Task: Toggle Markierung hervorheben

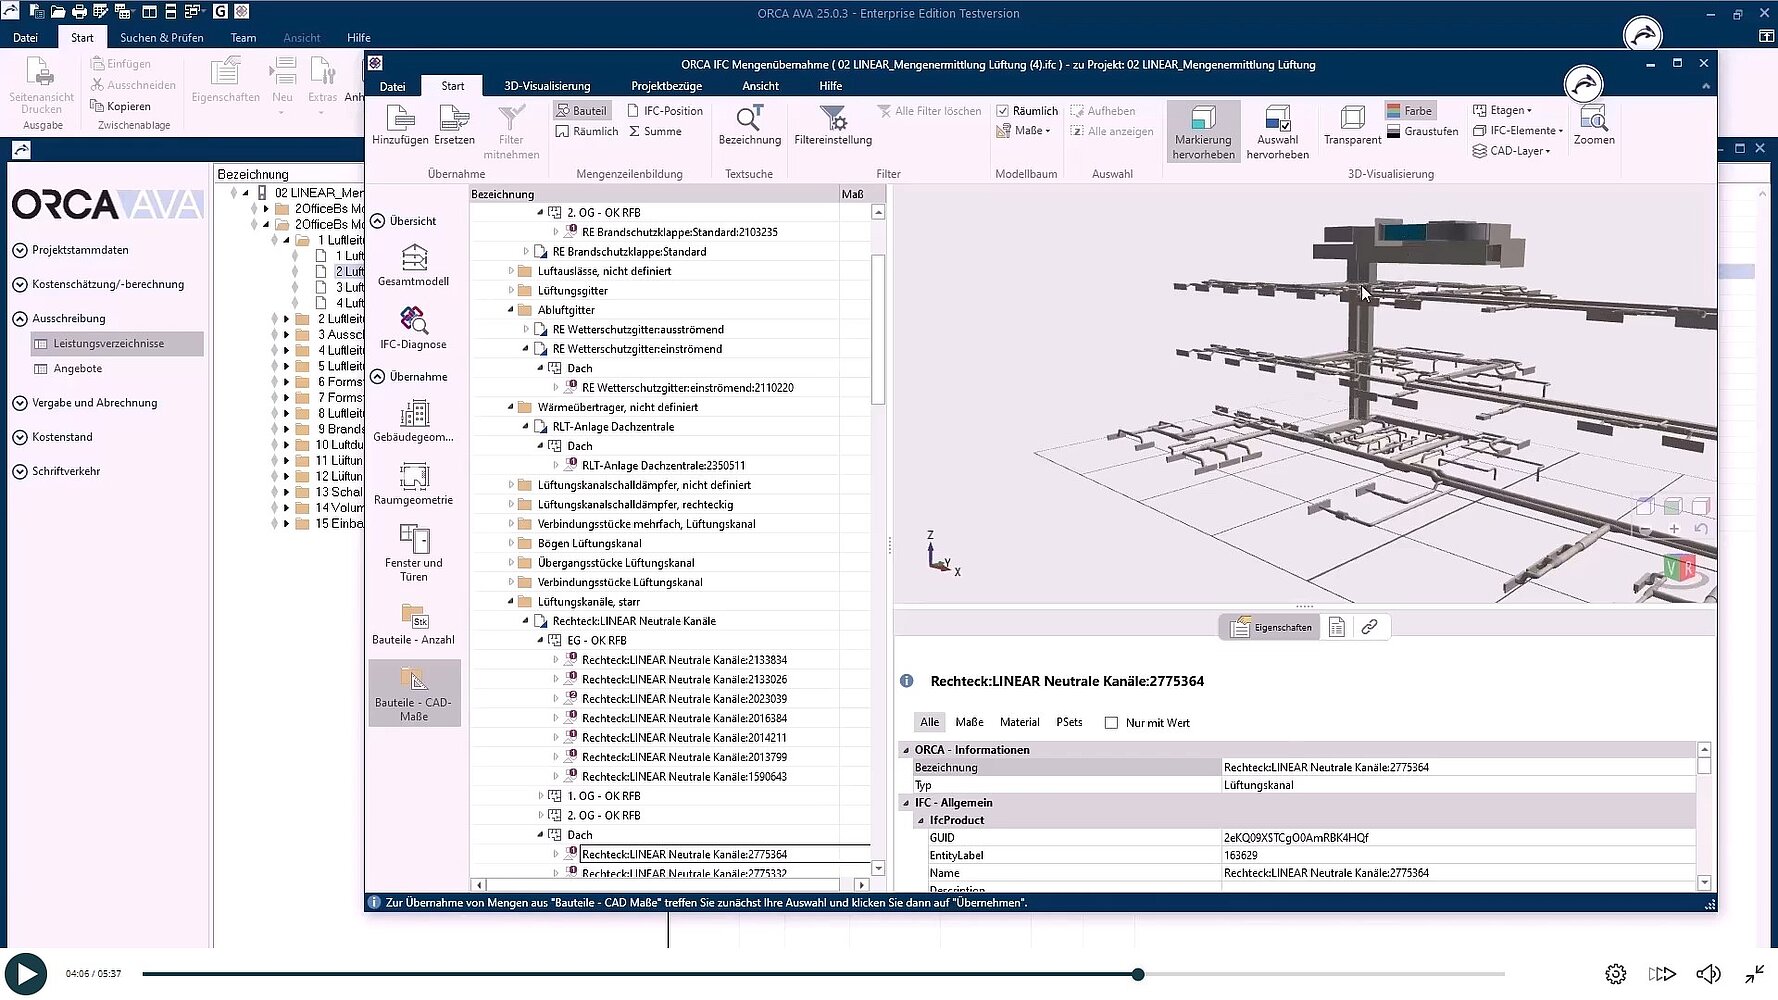Action: [1203, 132]
